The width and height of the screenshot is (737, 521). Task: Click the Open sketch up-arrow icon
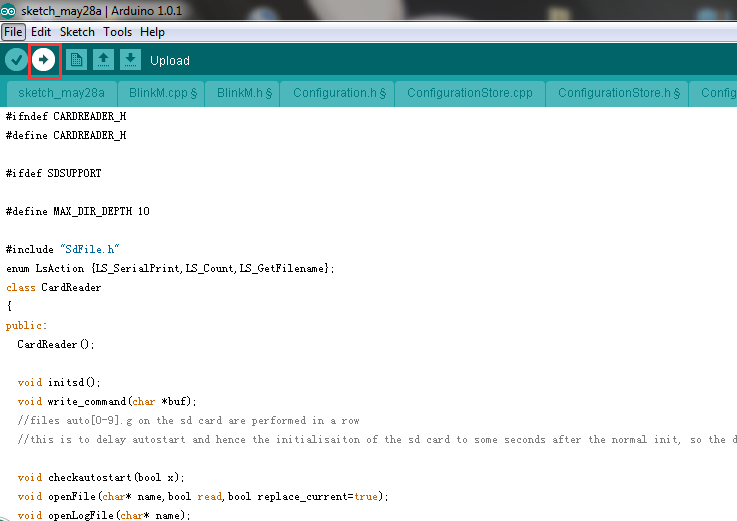[x=103, y=60]
